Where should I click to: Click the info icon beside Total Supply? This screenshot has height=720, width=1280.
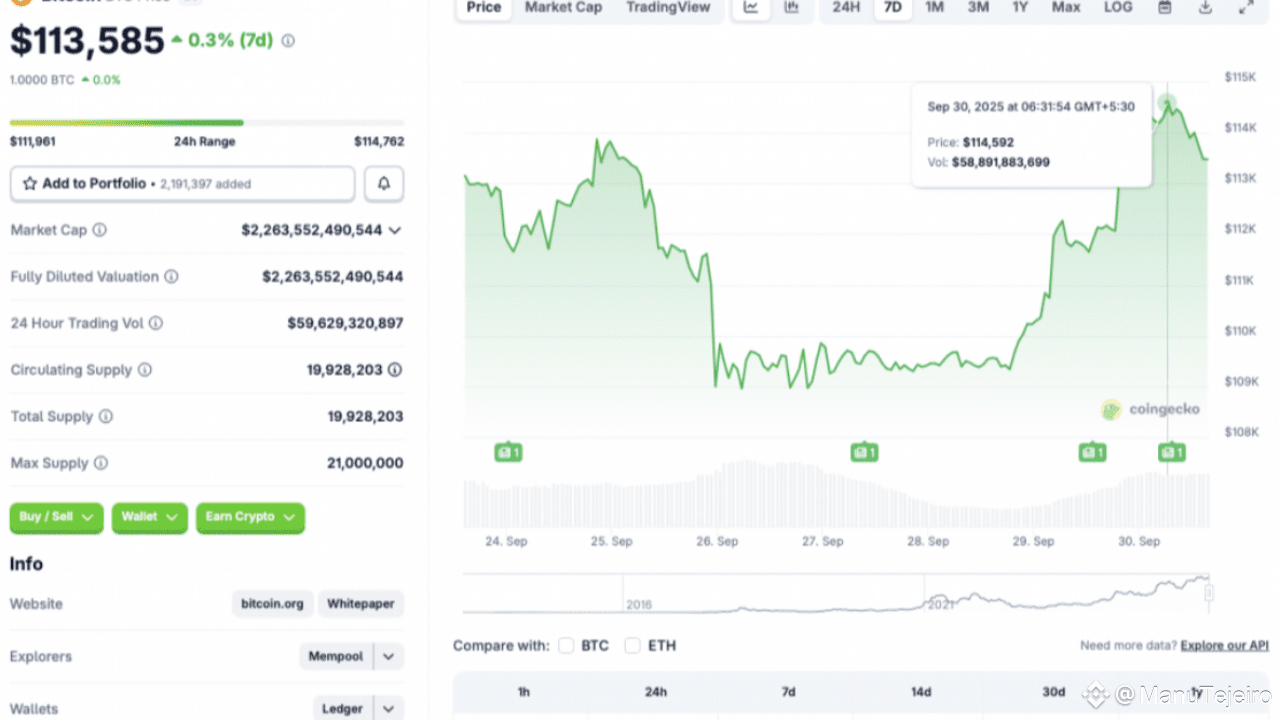(105, 417)
